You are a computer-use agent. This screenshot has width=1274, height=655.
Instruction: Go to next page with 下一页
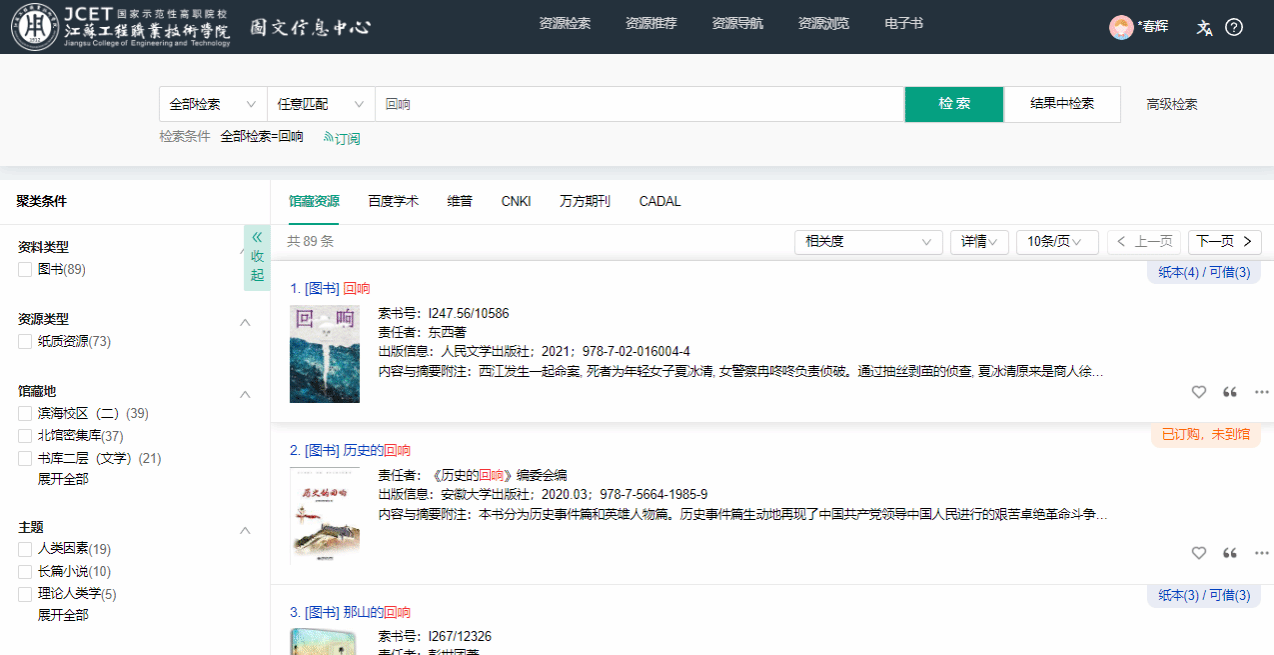tap(1224, 242)
